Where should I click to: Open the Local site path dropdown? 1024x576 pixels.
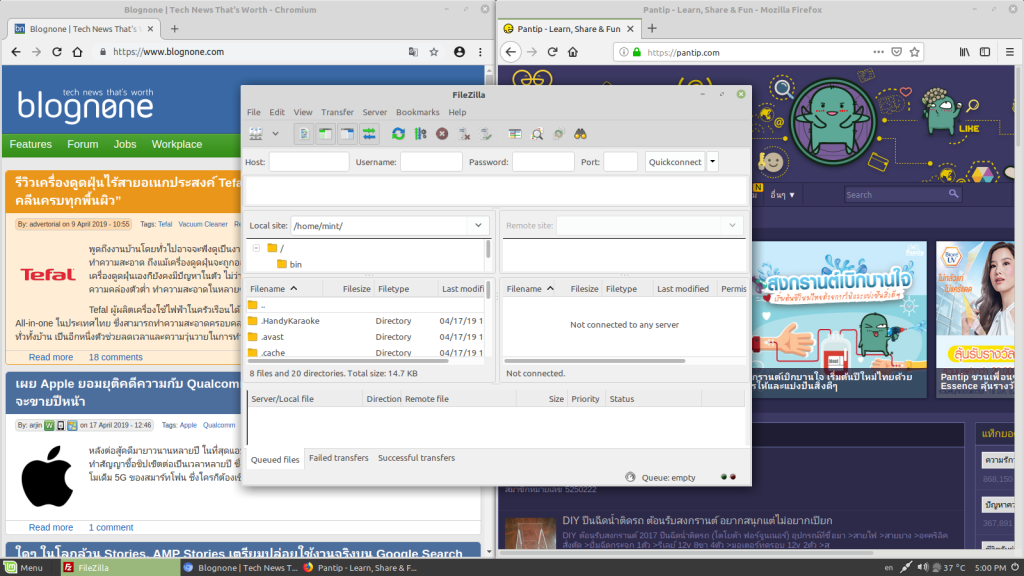[x=478, y=225]
